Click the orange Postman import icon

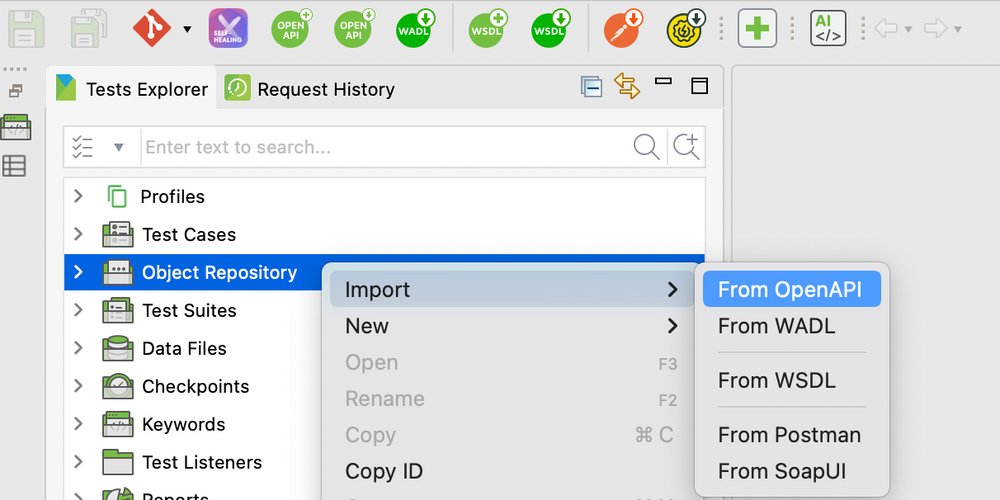623,28
